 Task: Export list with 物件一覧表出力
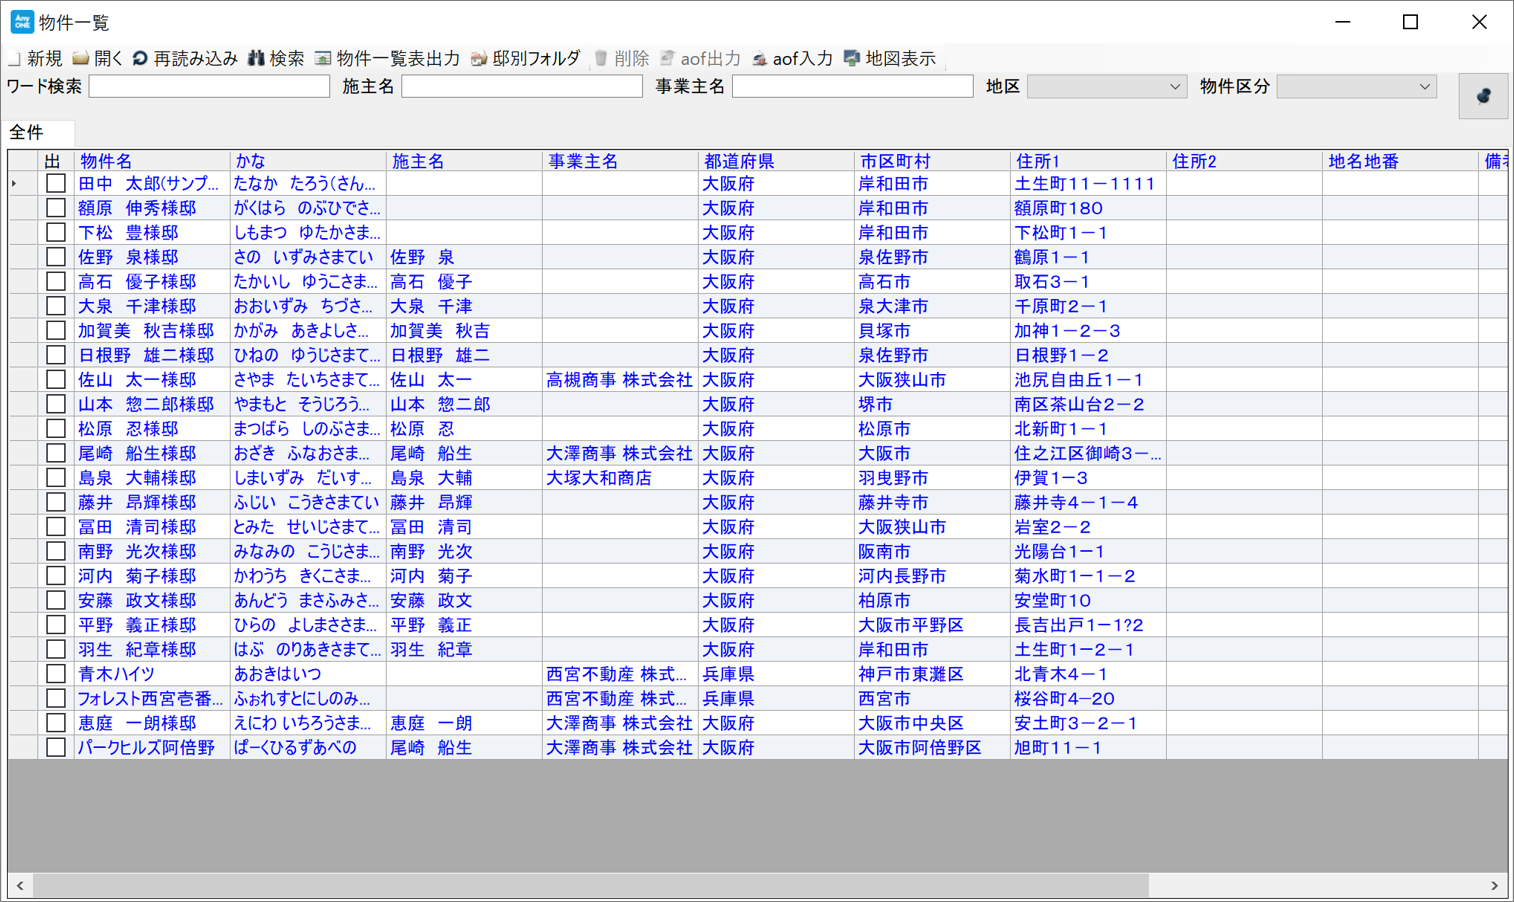tap(323, 59)
